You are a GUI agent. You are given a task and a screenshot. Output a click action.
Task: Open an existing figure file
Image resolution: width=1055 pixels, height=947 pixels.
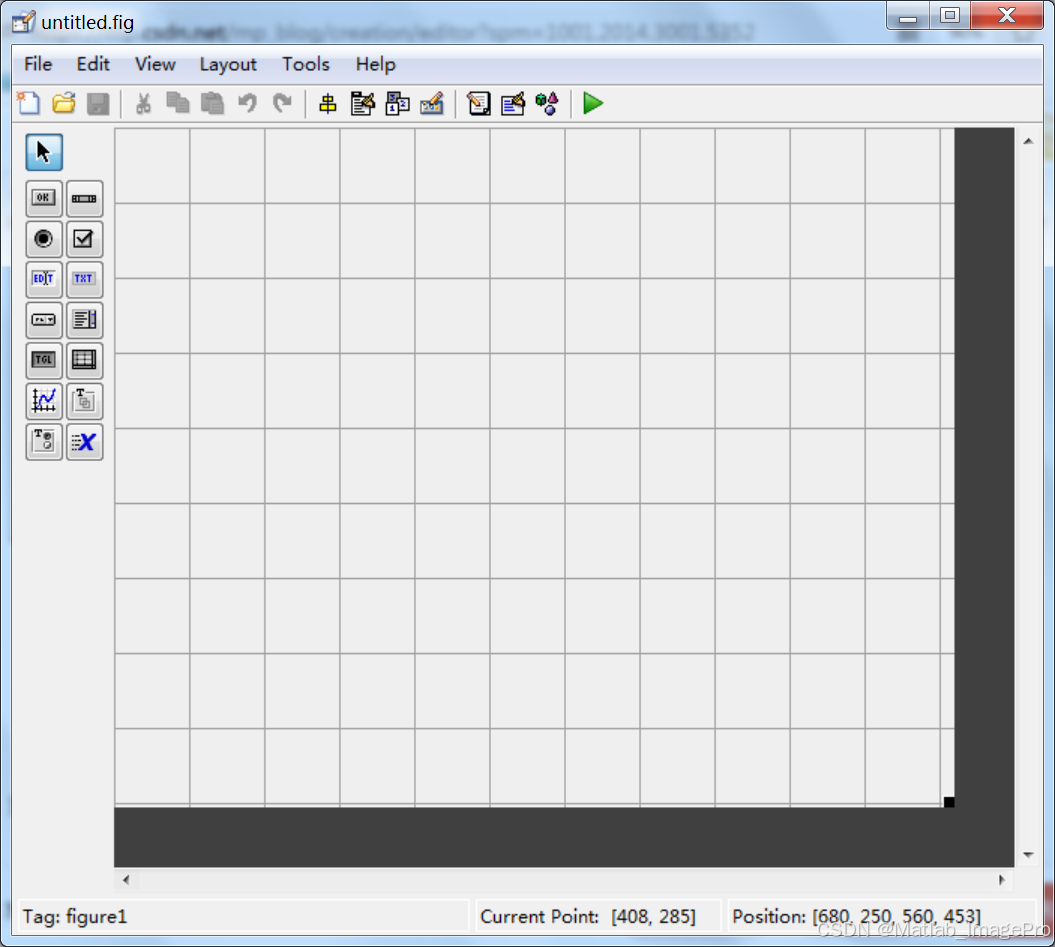[64, 104]
